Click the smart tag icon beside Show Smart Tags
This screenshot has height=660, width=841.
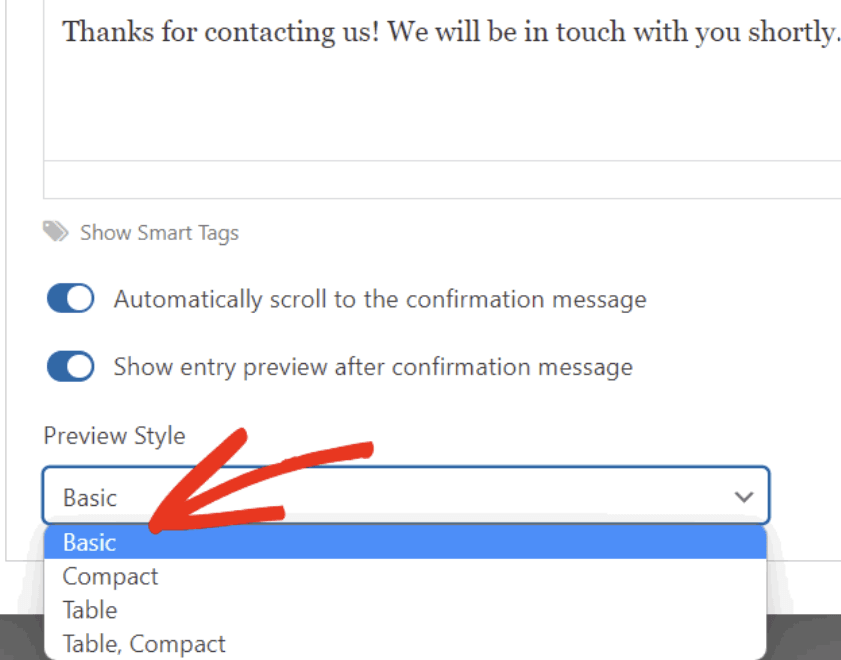[x=57, y=232]
